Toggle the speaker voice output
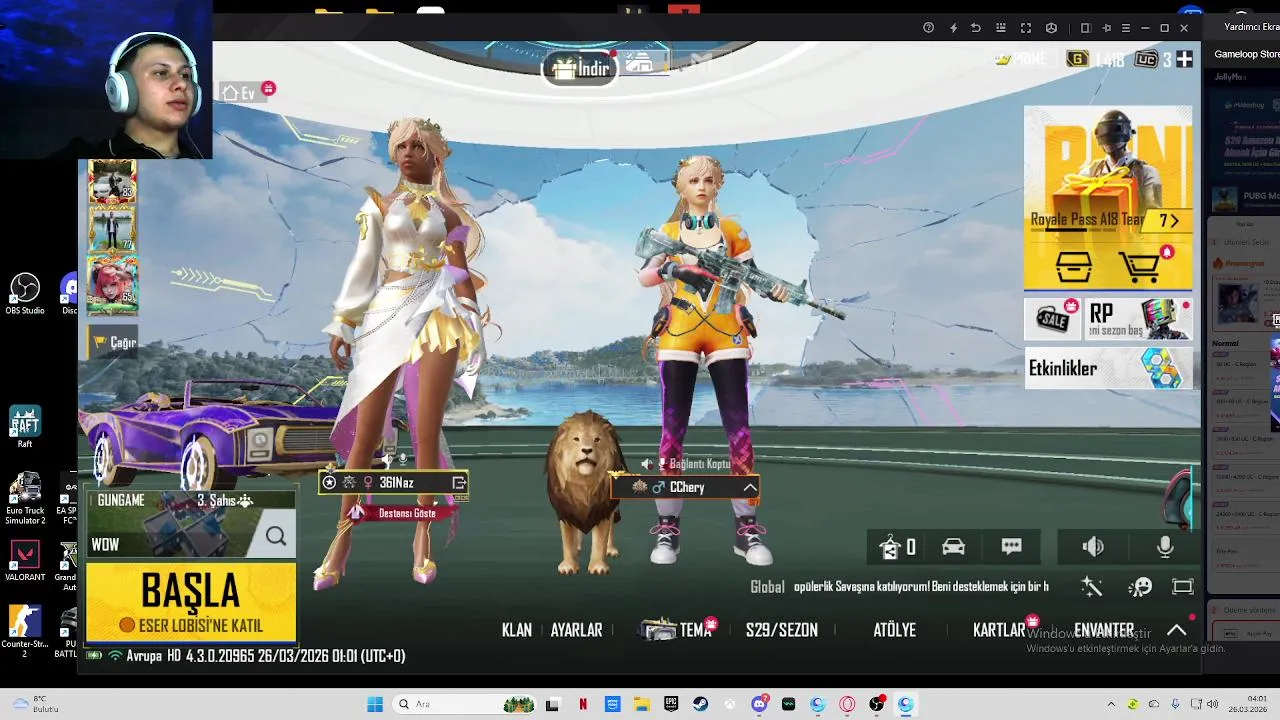The height and width of the screenshot is (720, 1280). pos(1093,547)
